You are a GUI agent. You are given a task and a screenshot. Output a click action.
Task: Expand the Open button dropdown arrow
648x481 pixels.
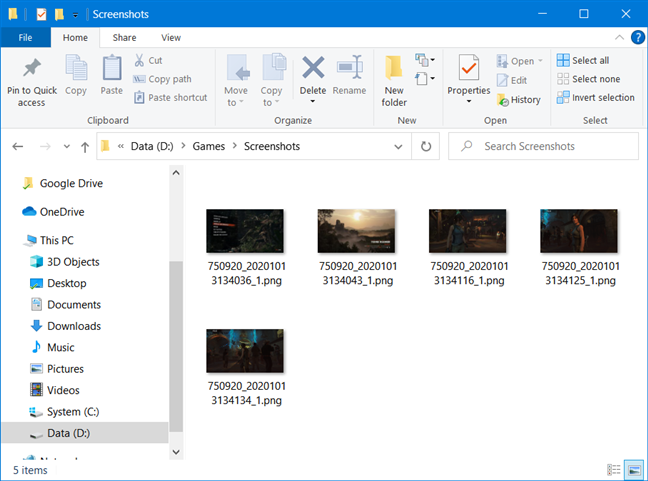[x=540, y=61]
